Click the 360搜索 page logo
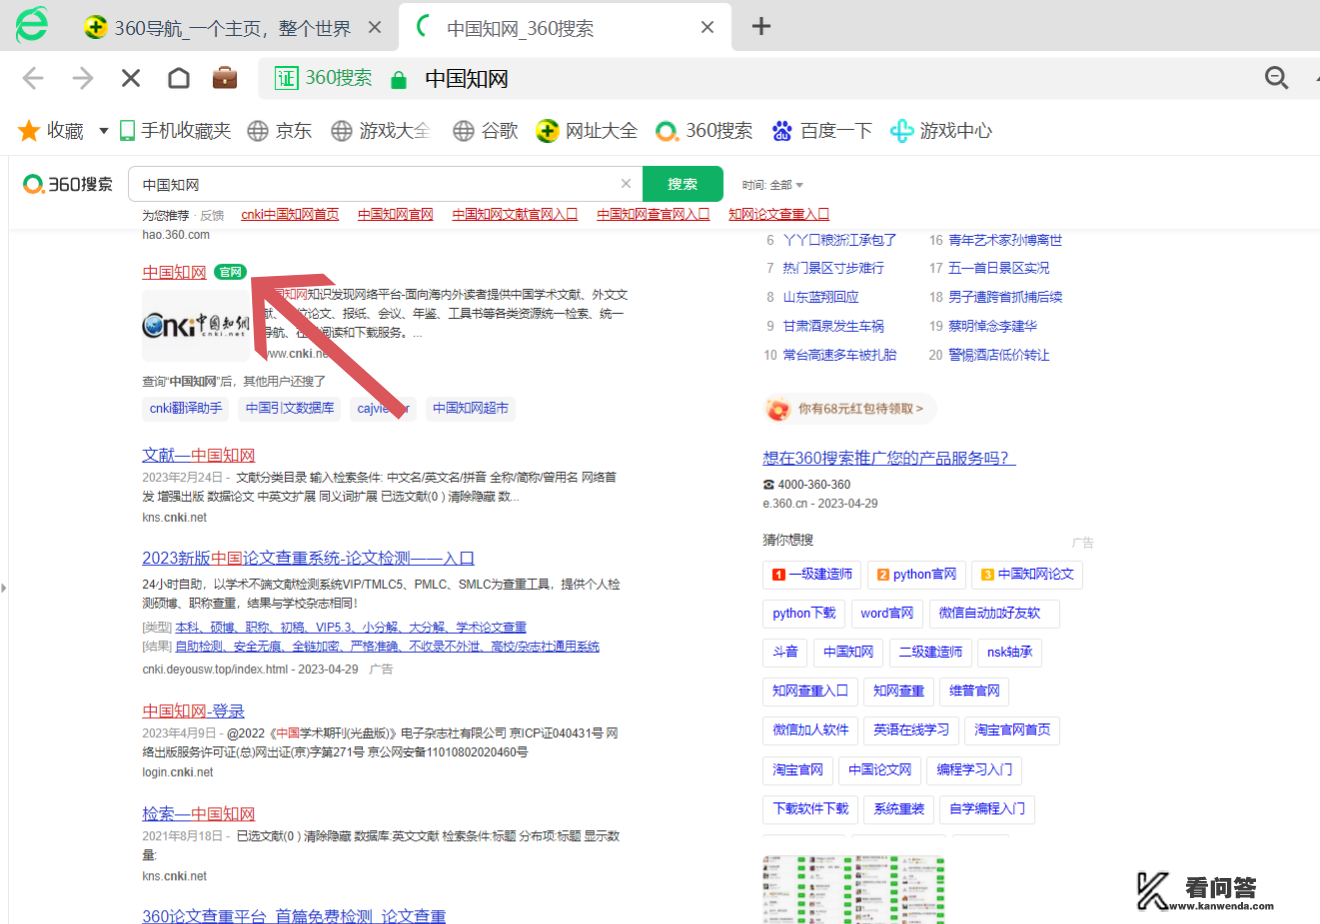 (68, 184)
